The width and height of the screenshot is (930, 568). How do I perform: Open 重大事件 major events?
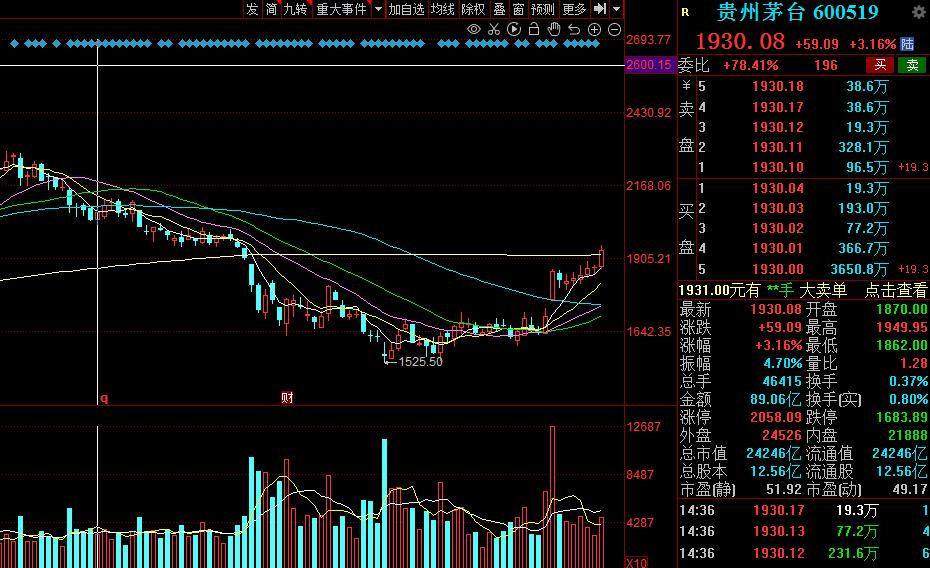click(342, 9)
